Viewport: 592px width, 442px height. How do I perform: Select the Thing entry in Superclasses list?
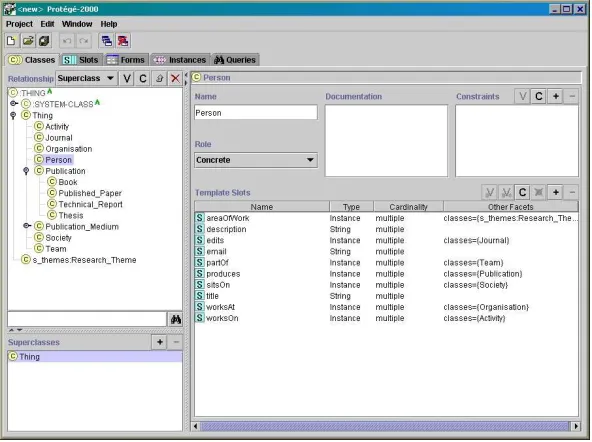pos(95,357)
